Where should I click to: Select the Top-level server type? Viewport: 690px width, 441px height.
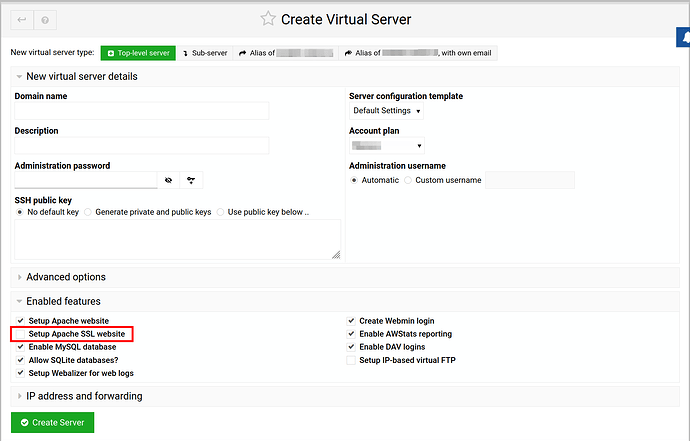[x=139, y=53]
